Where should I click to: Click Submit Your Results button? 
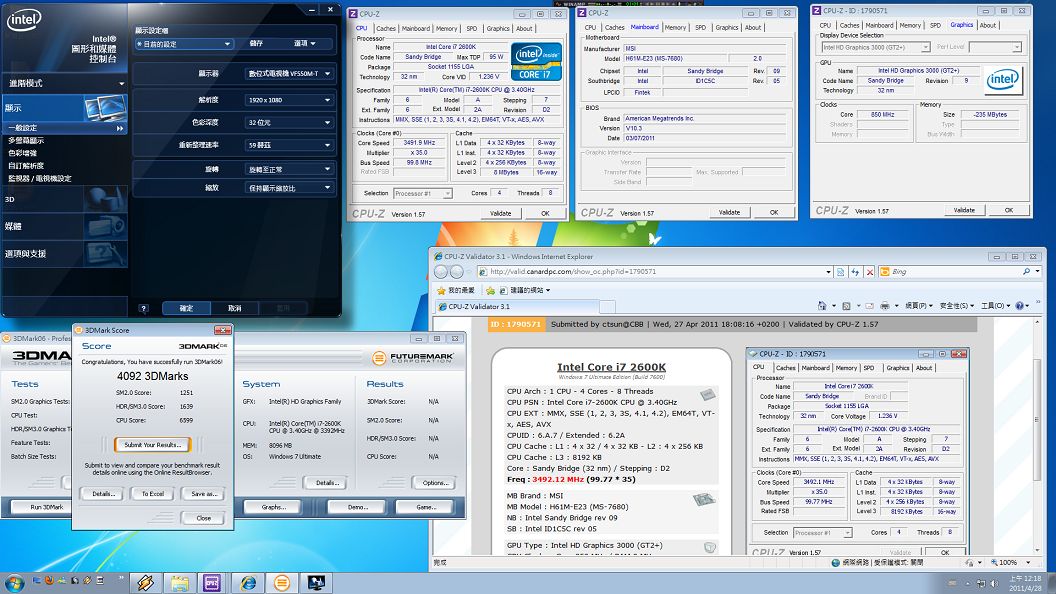(152, 444)
